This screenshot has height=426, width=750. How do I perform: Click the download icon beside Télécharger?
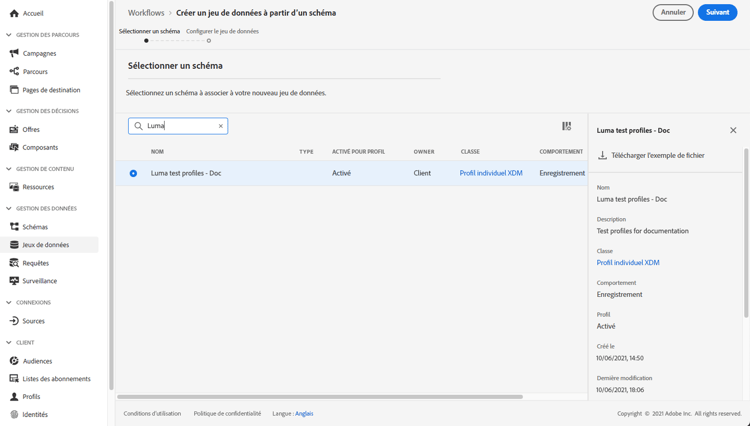(x=603, y=155)
